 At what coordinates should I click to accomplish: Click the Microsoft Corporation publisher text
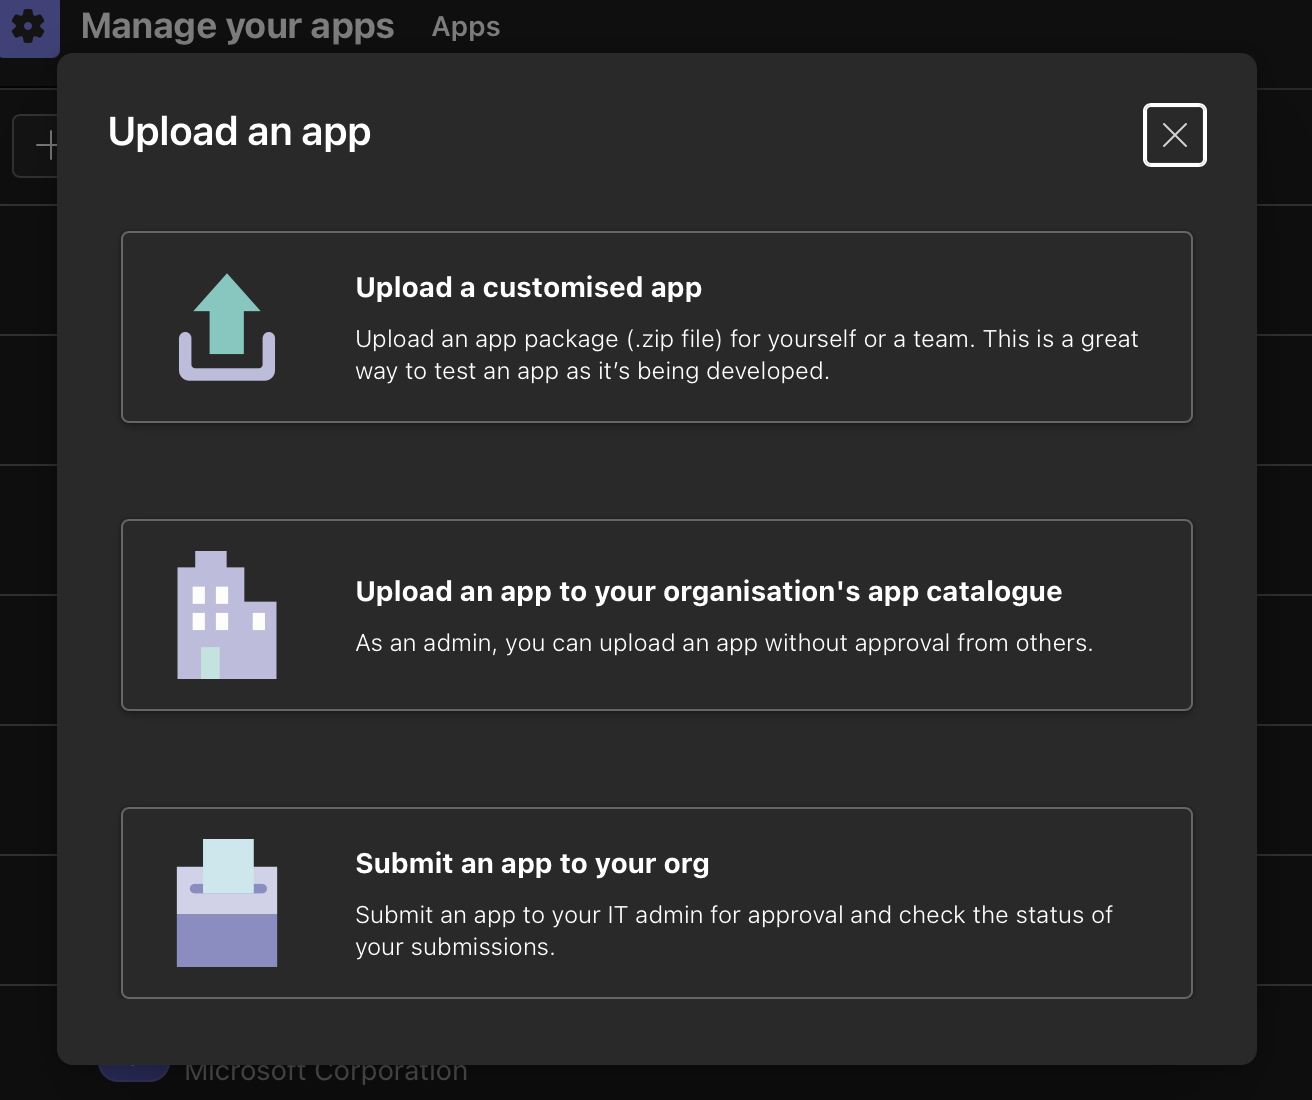[326, 1073]
